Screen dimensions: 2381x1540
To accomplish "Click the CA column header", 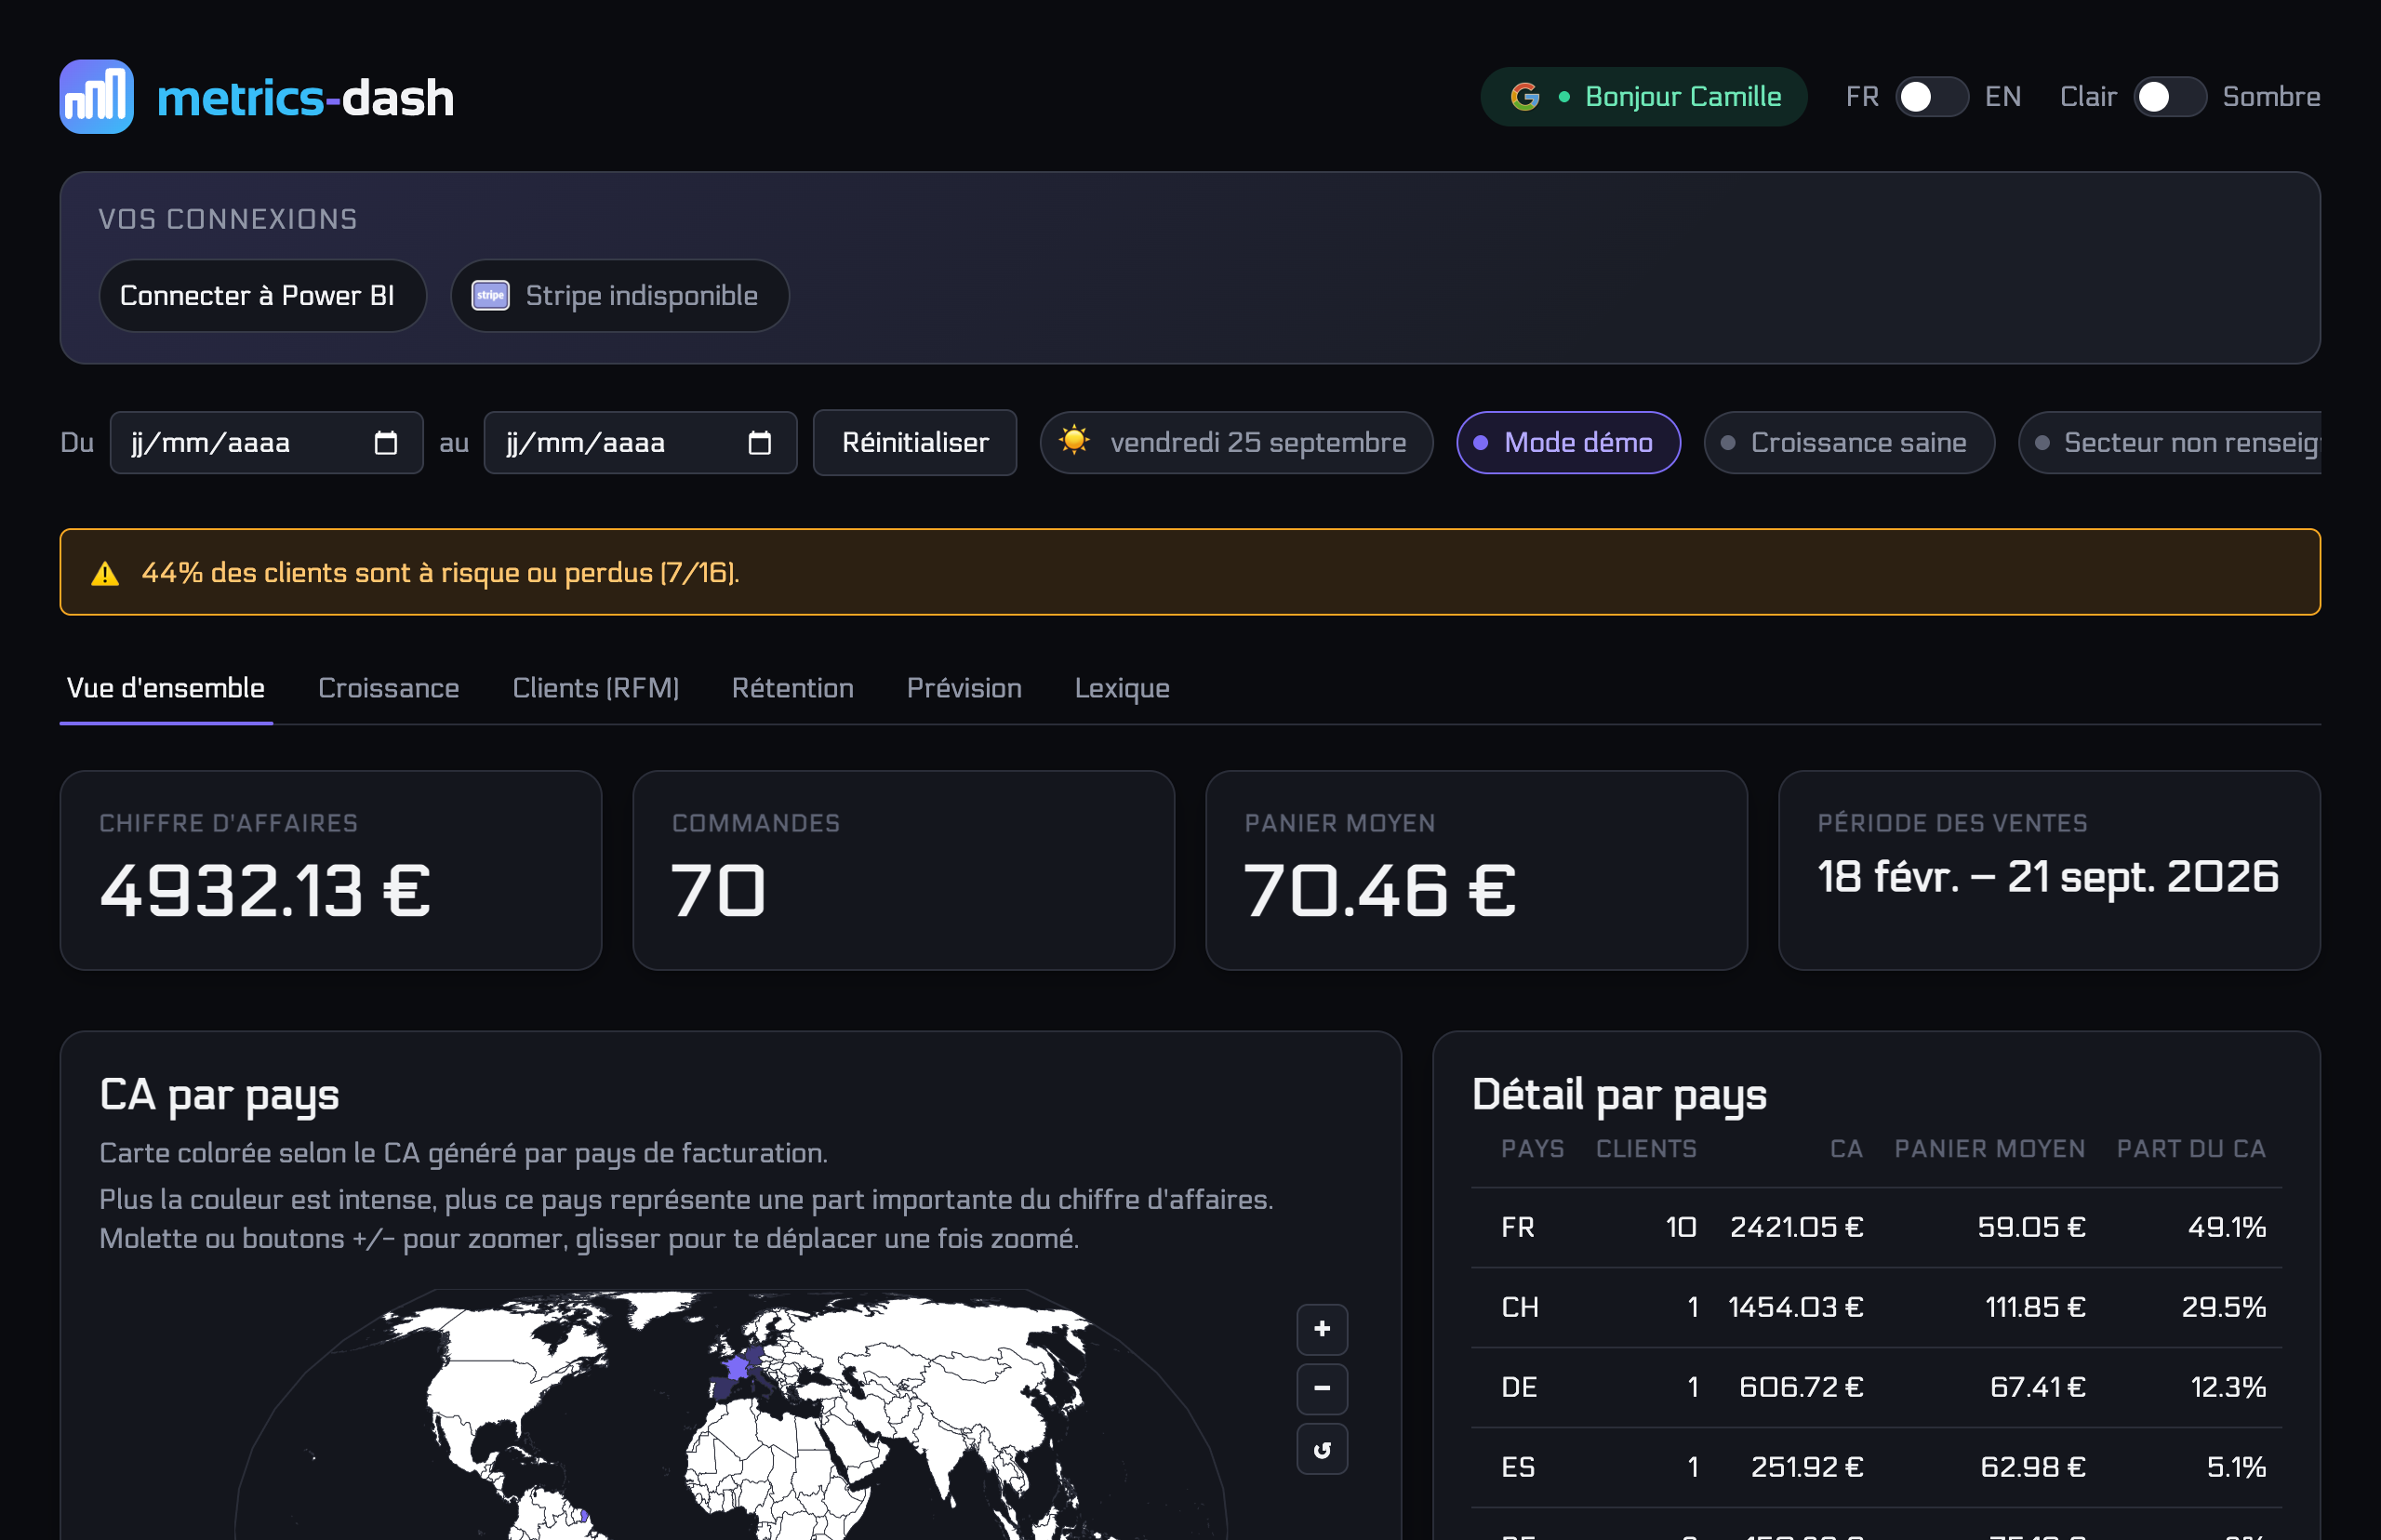I will [x=1846, y=1149].
